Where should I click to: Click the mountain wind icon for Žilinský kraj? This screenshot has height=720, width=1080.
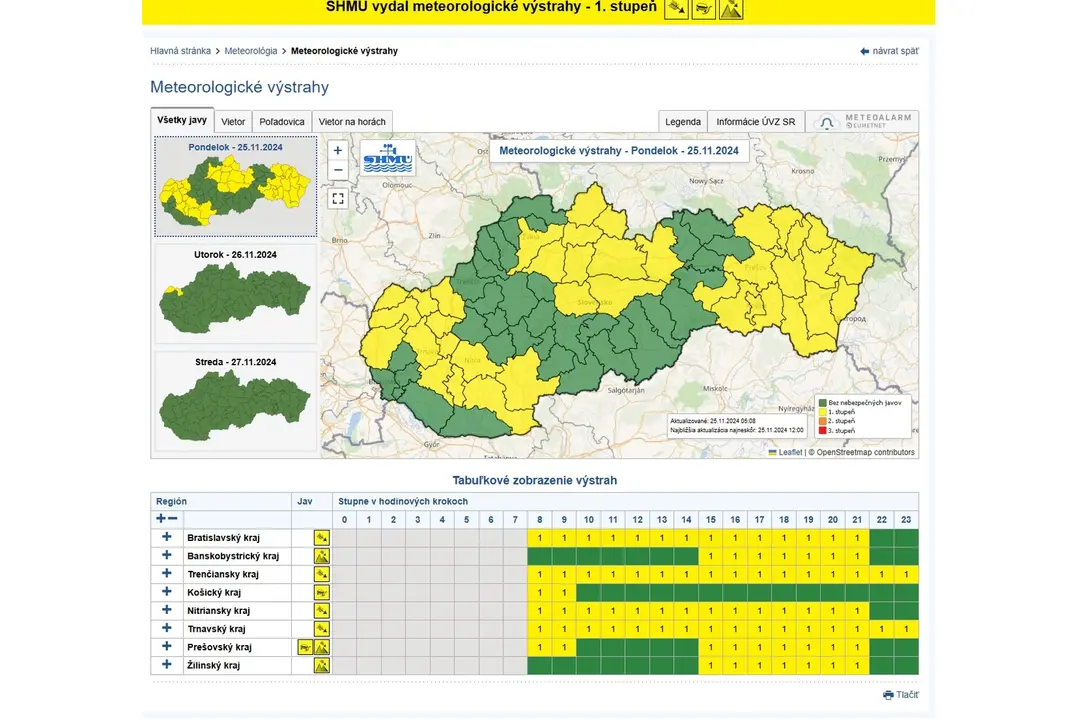(x=321, y=665)
